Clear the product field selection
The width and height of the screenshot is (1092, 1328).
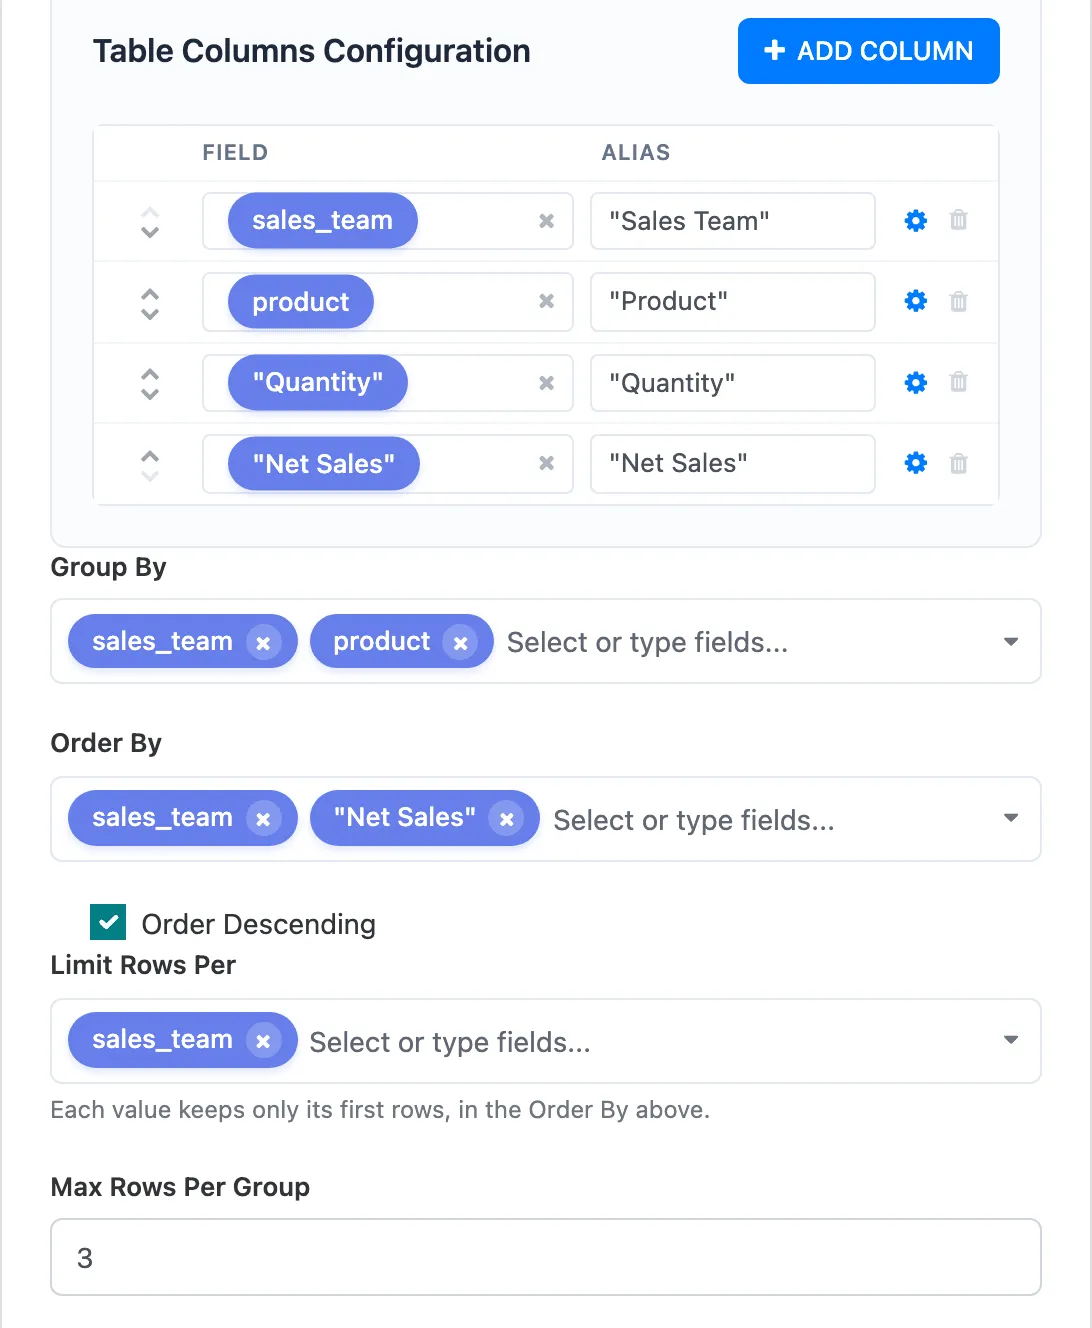coord(546,301)
